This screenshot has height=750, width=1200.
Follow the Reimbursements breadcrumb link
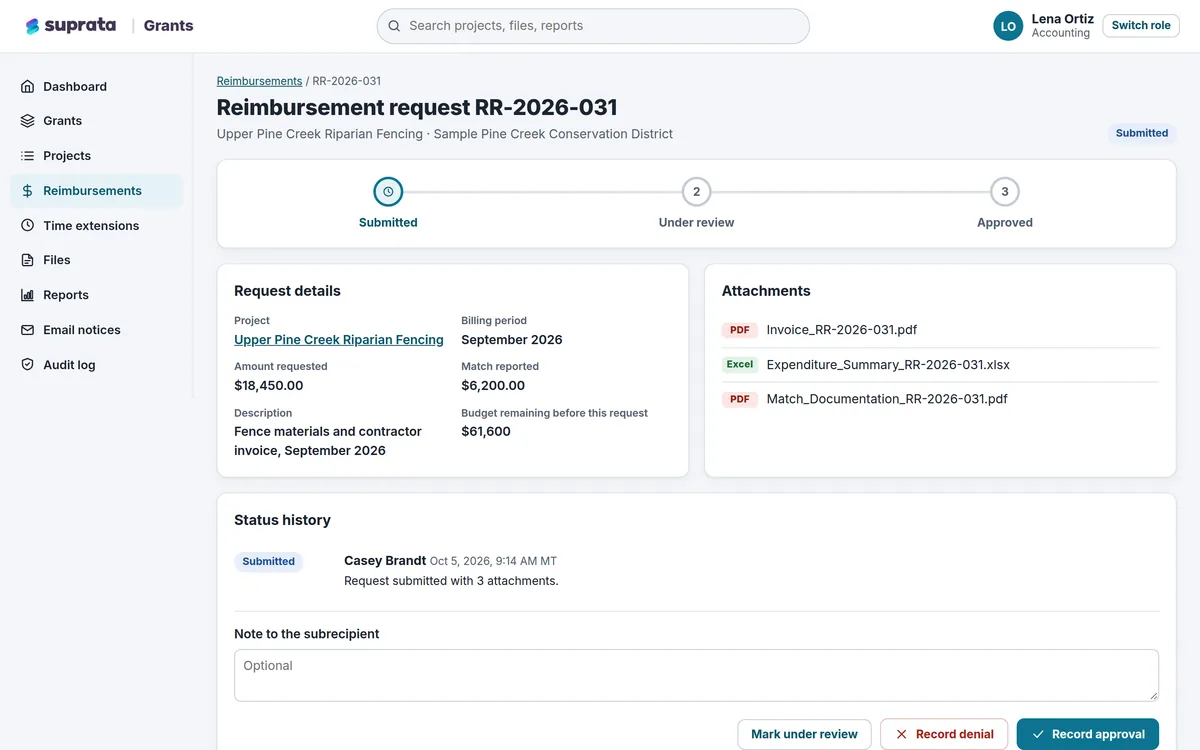pos(259,81)
